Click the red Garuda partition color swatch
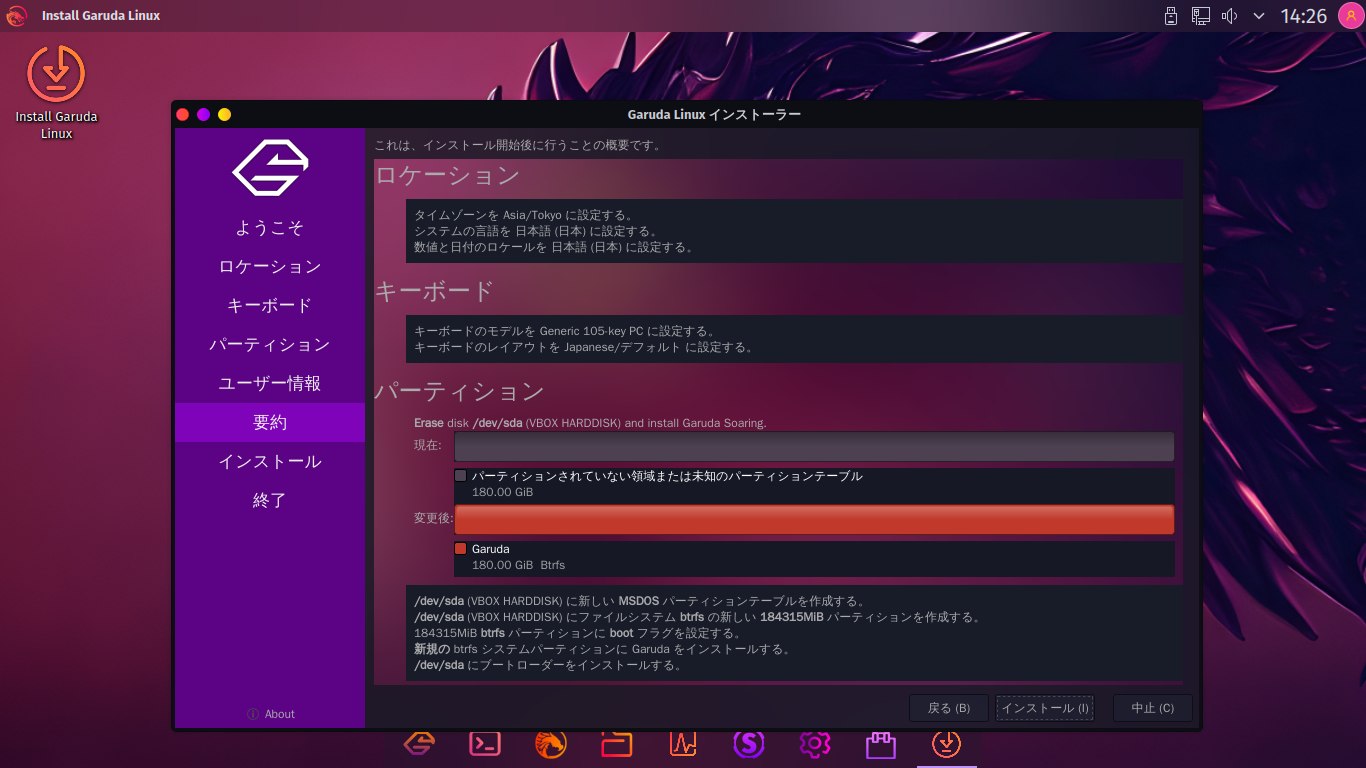The width and height of the screenshot is (1366, 768). (x=461, y=549)
